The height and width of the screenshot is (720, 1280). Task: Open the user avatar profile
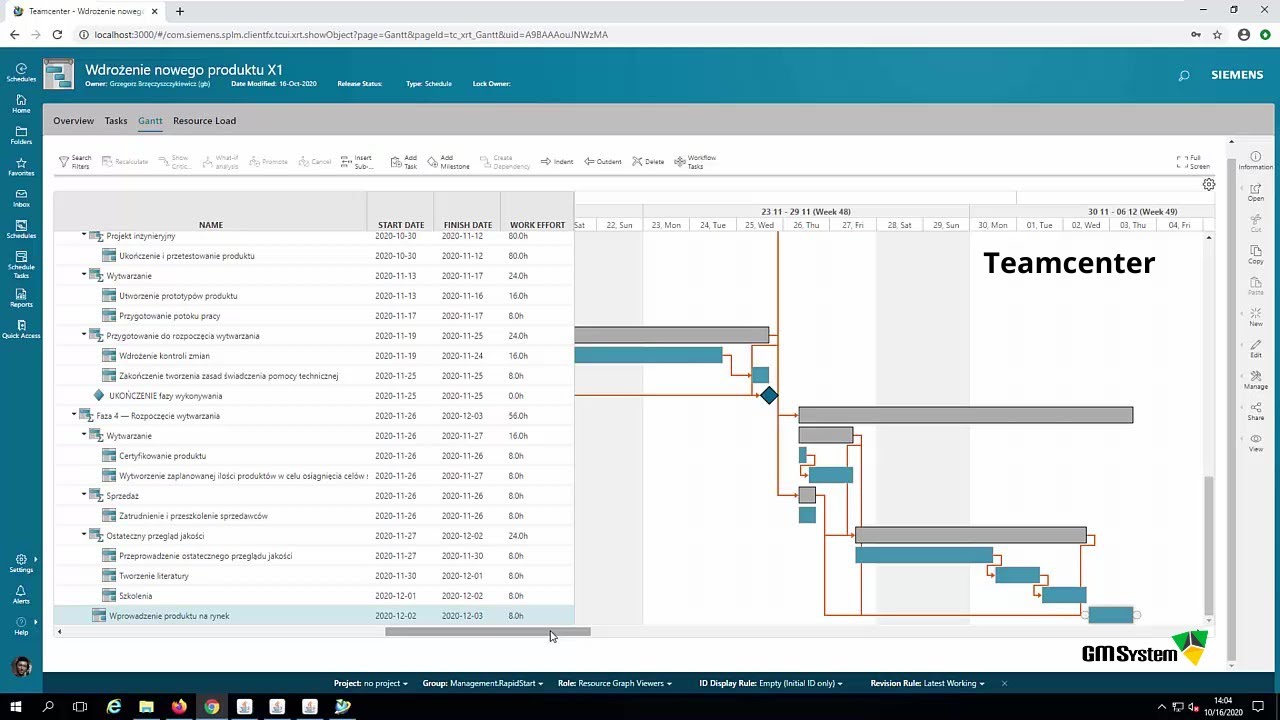pos(22,666)
